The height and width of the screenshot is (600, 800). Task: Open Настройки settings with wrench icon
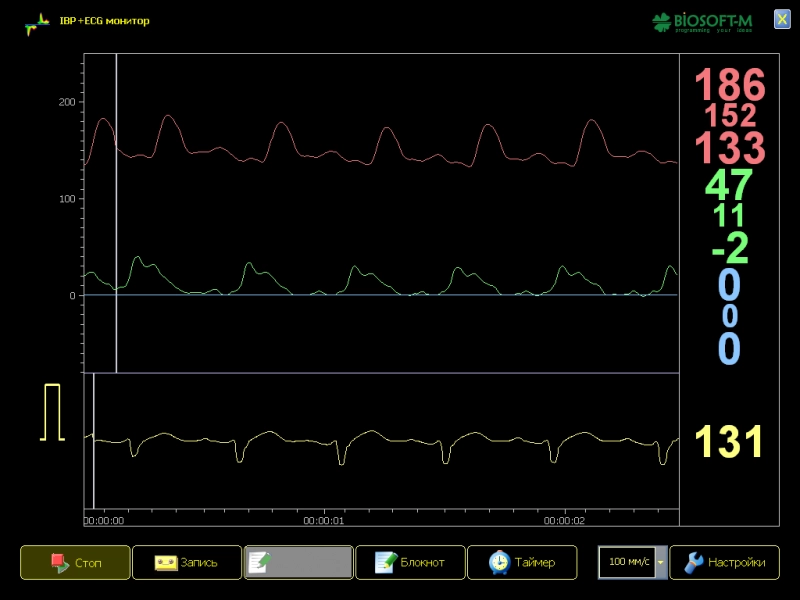tap(724, 562)
